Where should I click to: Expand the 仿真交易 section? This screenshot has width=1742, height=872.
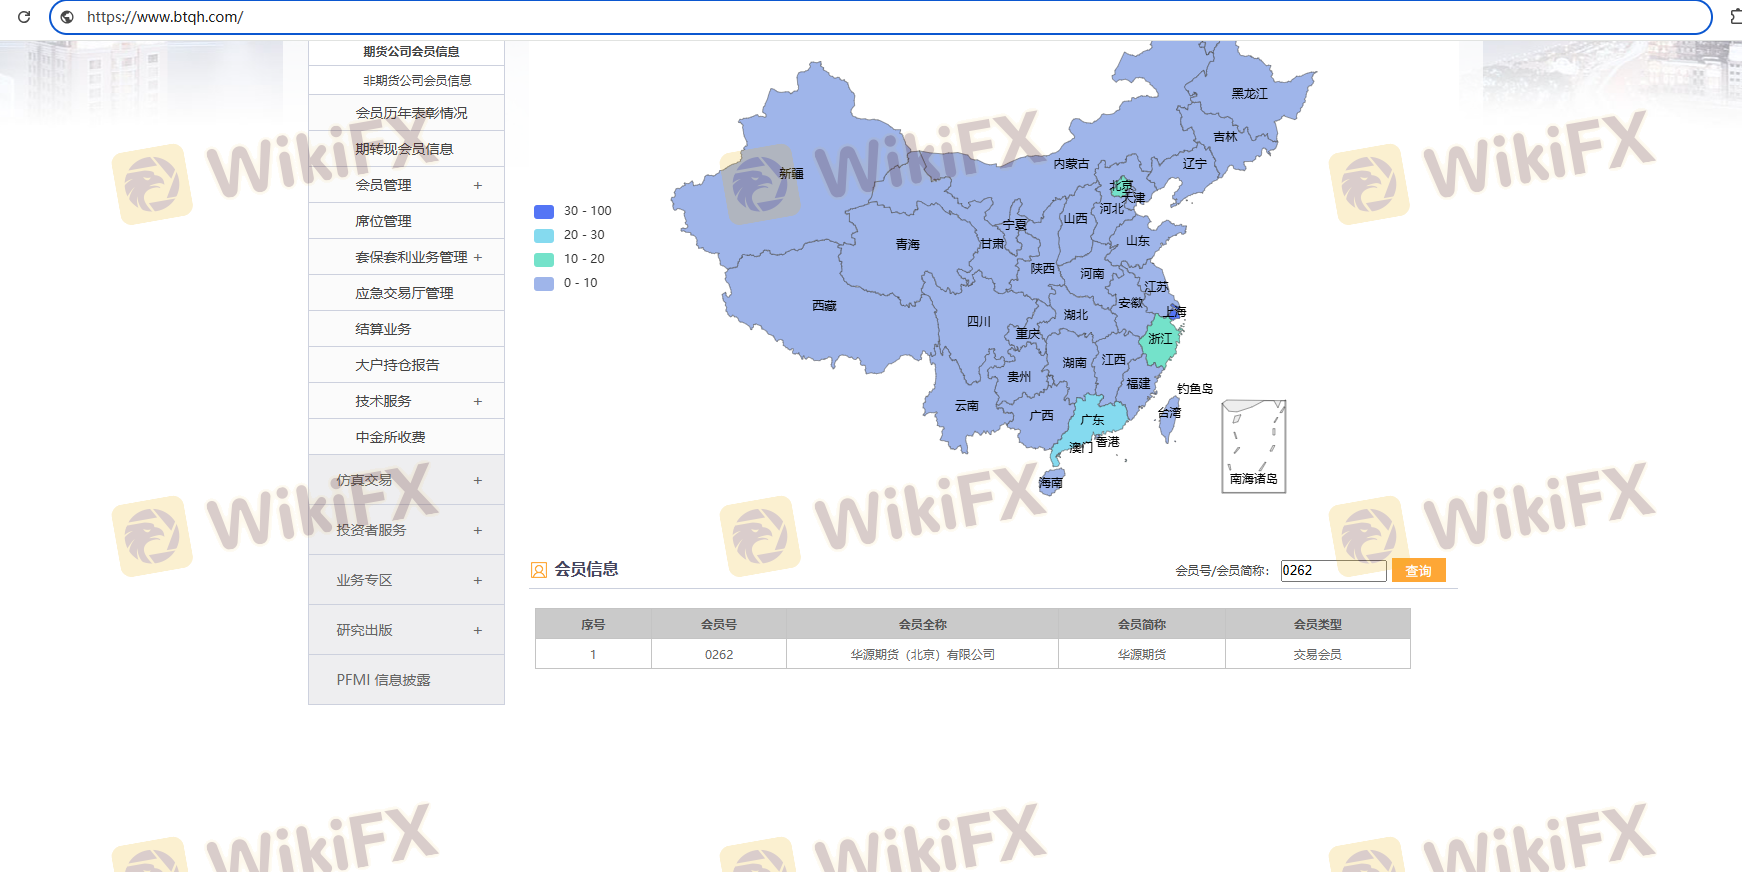(478, 480)
